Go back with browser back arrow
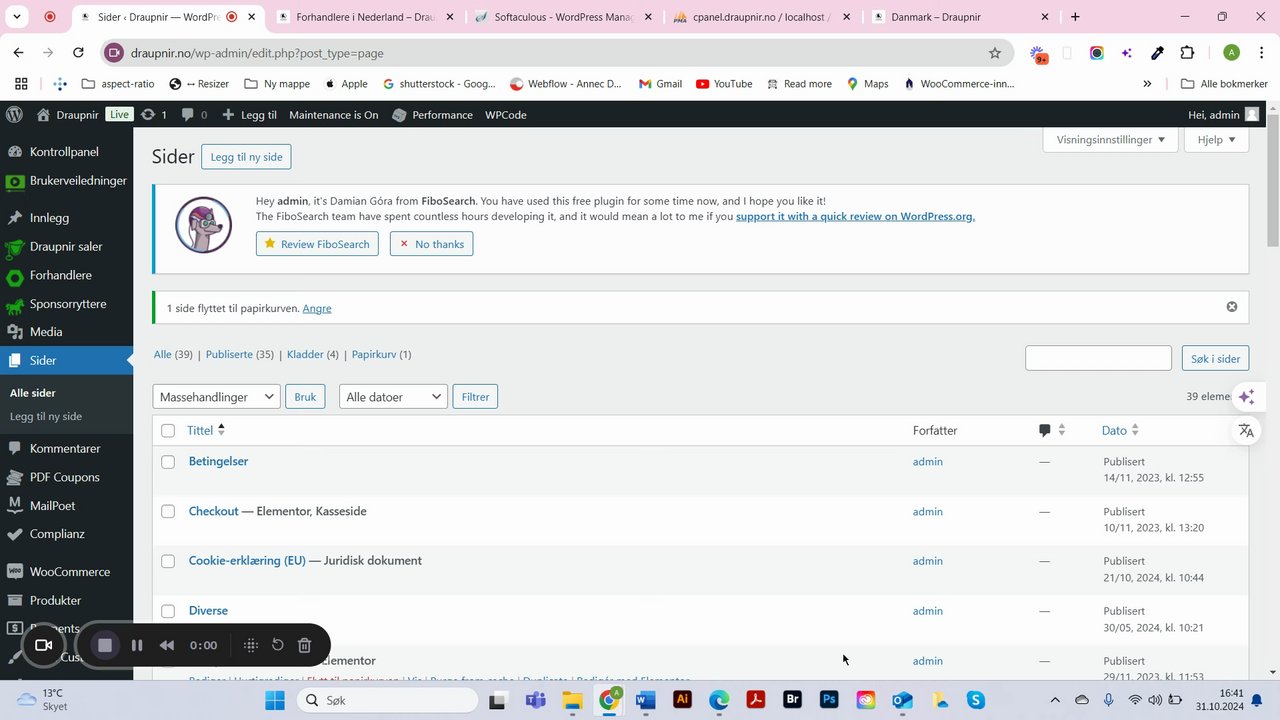Image resolution: width=1280 pixels, height=720 pixels. coord(19,53)
